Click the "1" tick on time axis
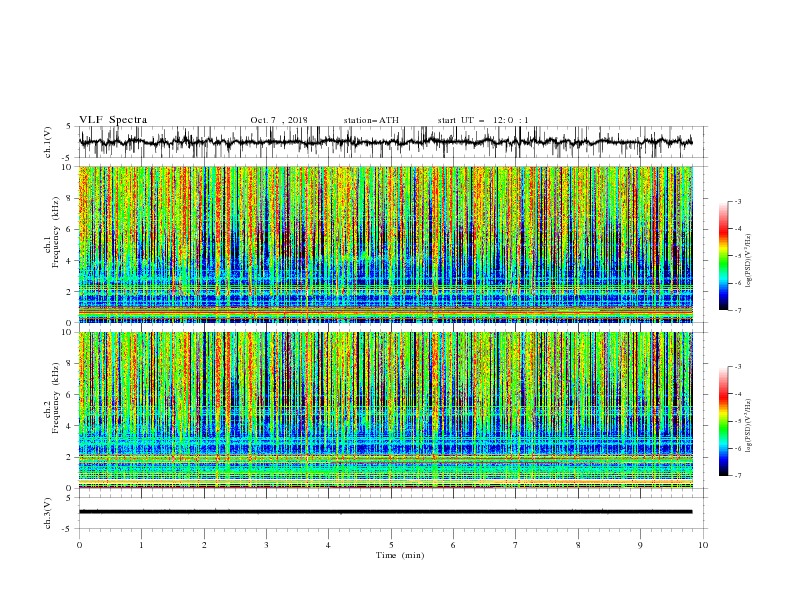The image size is (792, 612). pos(141,545)
